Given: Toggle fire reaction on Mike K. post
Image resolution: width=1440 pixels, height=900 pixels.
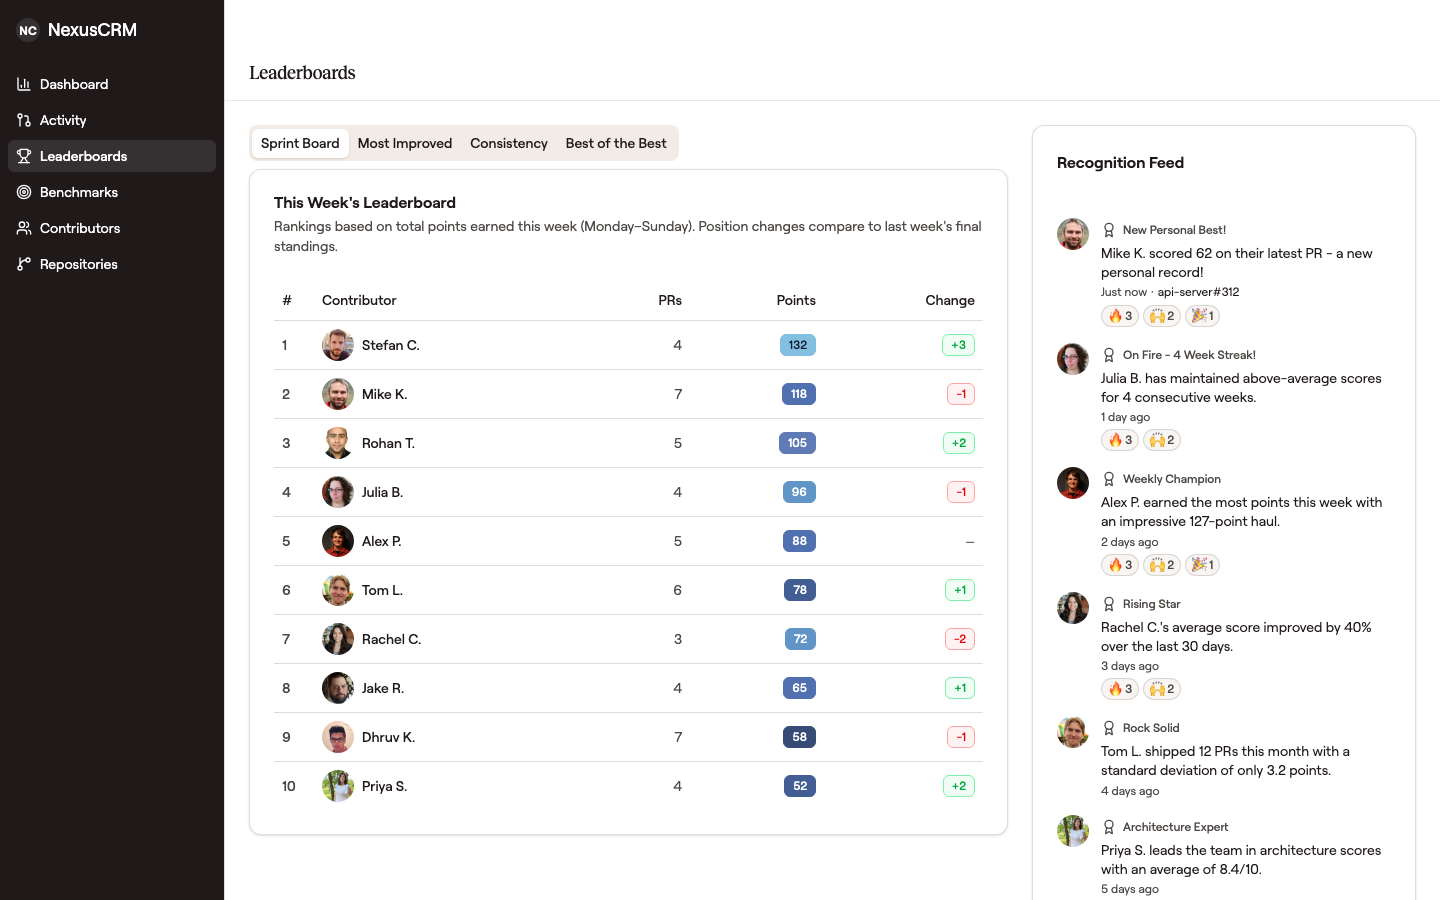Looking at the screenshot, I should (1120, 316).
